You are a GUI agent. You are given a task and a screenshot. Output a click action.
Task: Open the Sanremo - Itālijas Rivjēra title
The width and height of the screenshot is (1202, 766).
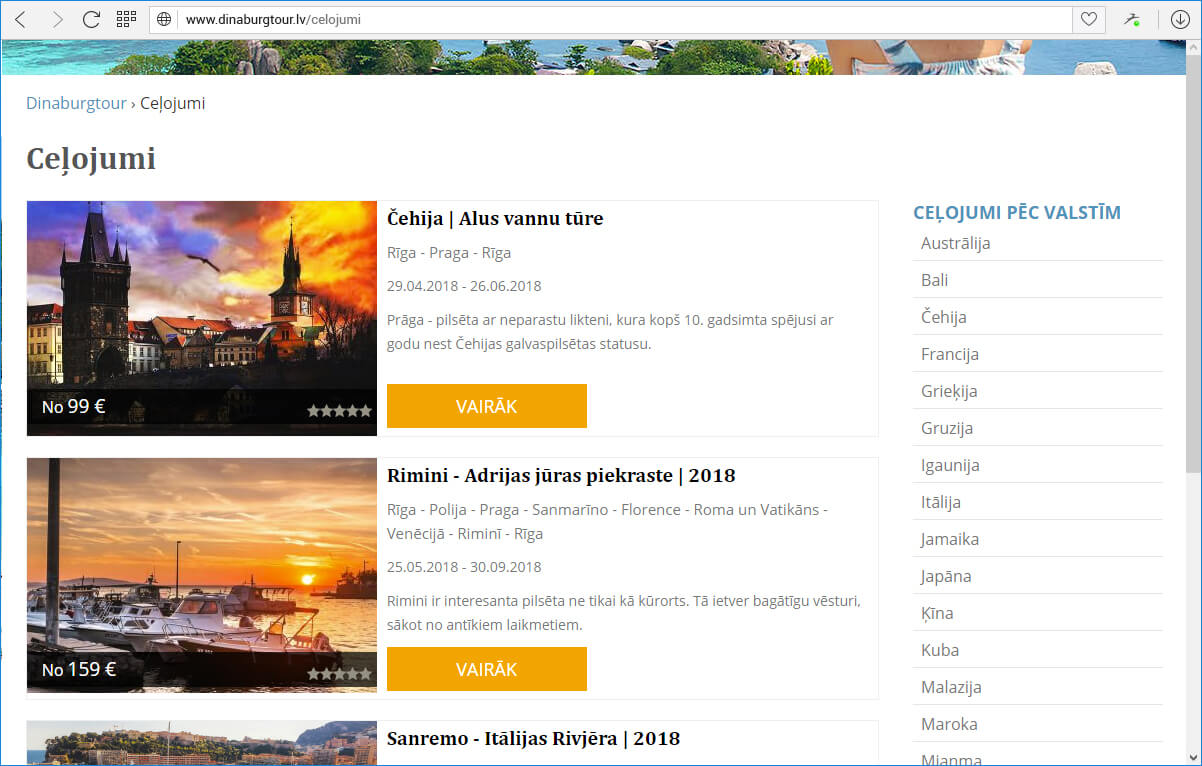point(533,739)
